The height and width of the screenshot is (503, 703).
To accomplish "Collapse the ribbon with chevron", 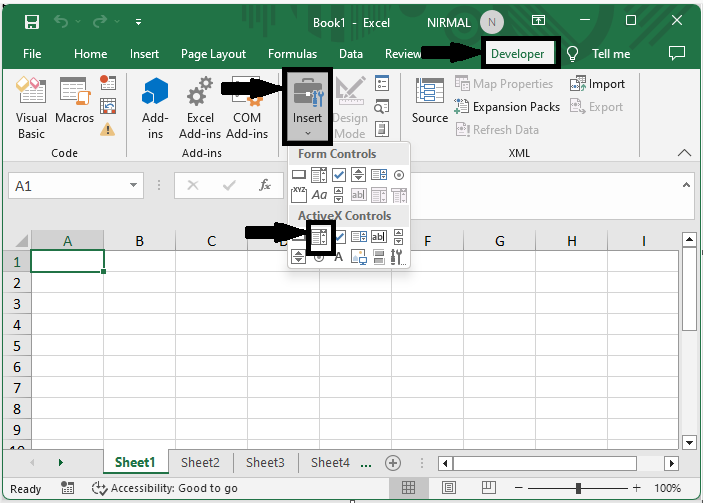I will coord(684,153).
